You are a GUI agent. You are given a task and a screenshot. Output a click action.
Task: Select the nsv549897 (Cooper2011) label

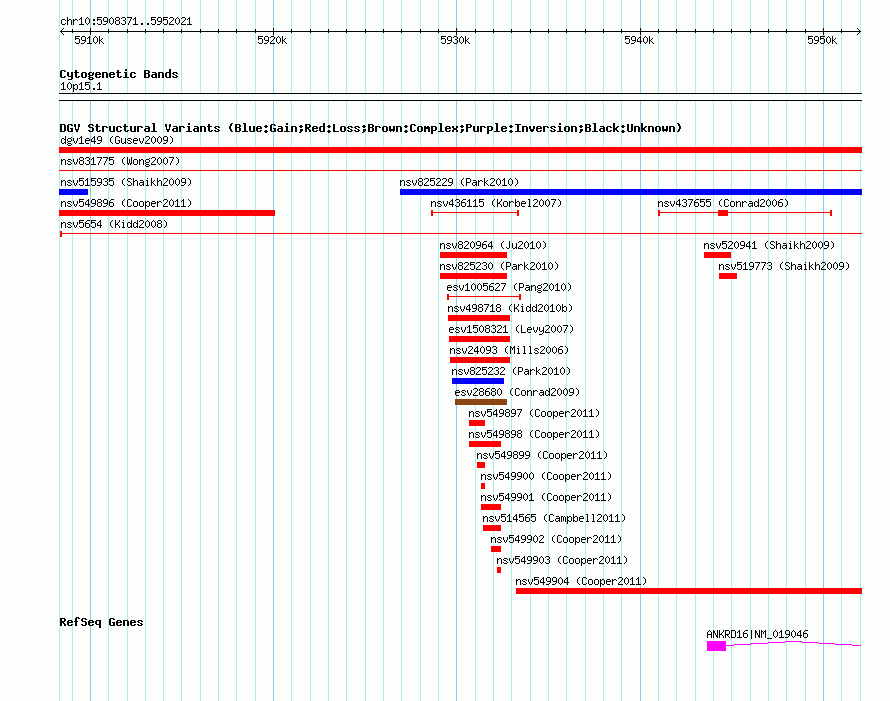(x=534, y=413)
